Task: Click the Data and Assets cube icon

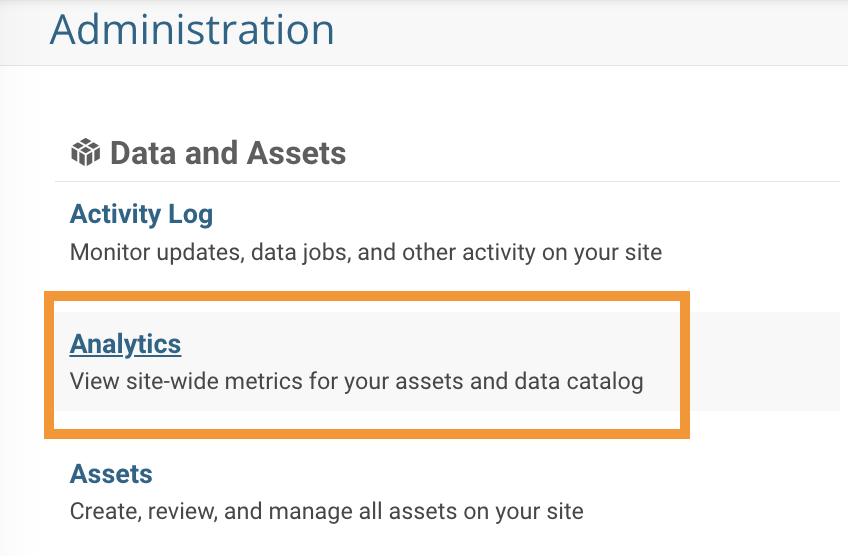Action: pos(85,152)
